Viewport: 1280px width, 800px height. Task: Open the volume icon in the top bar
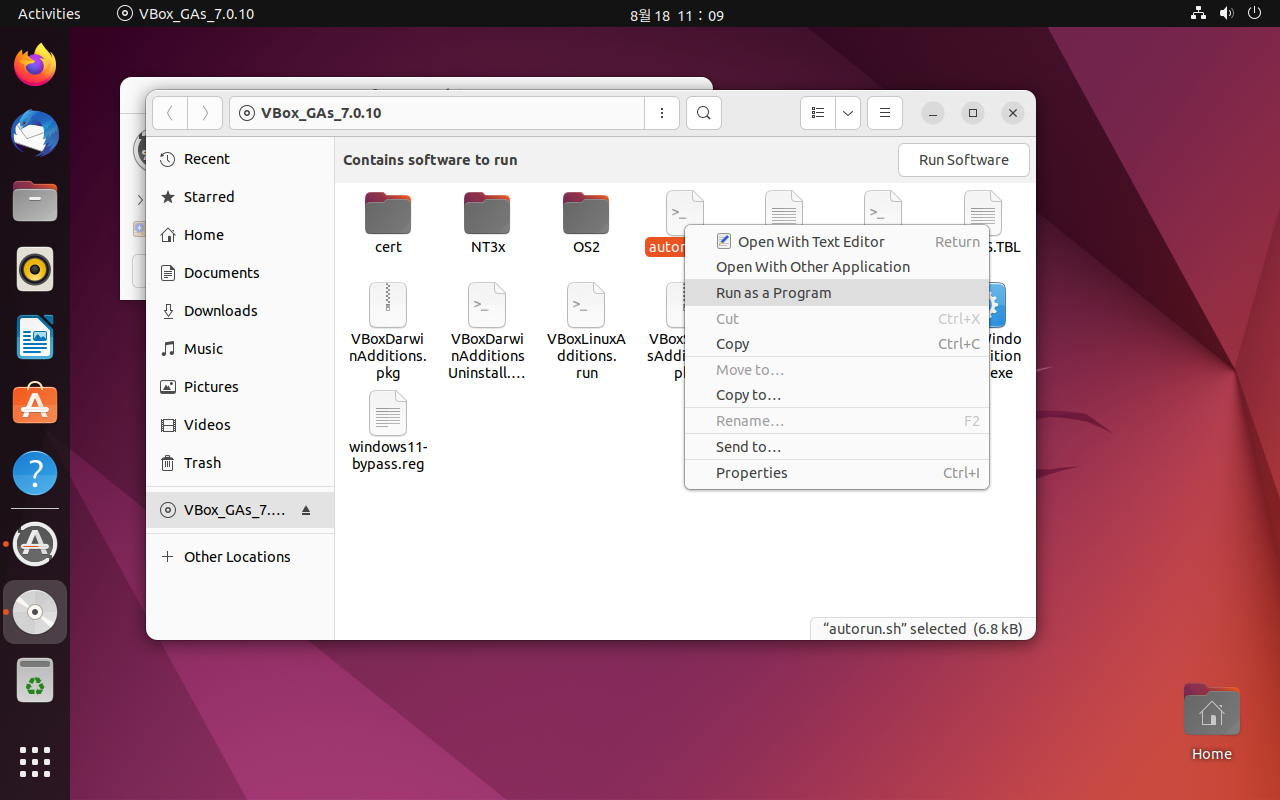click(x=1226, y=14)
